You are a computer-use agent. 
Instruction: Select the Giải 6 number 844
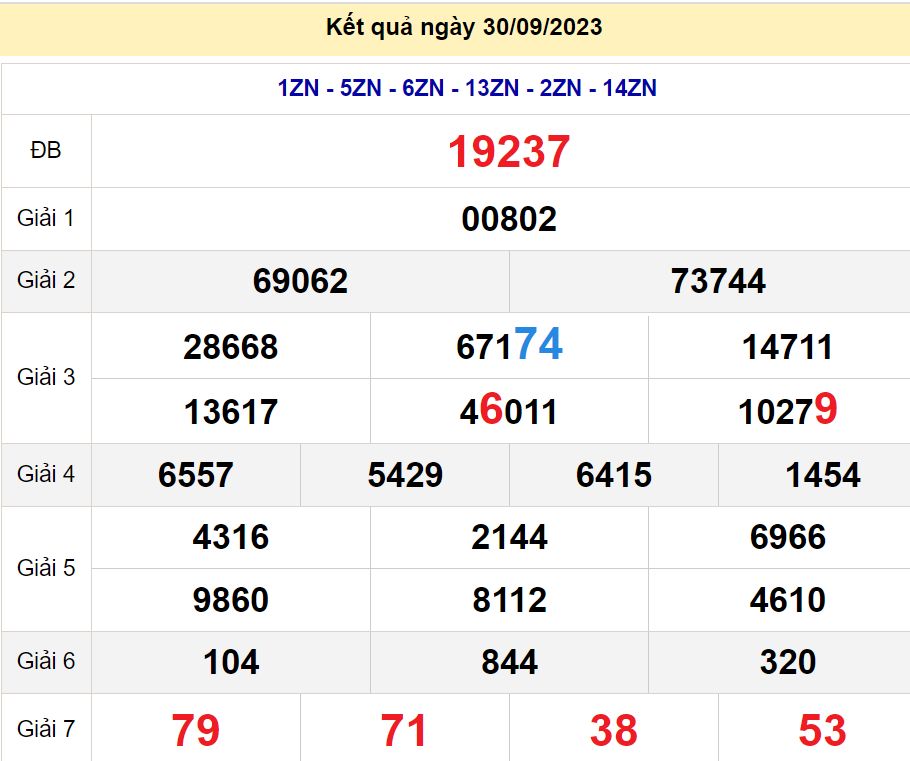pyautogui.click(x=509, y=662)
